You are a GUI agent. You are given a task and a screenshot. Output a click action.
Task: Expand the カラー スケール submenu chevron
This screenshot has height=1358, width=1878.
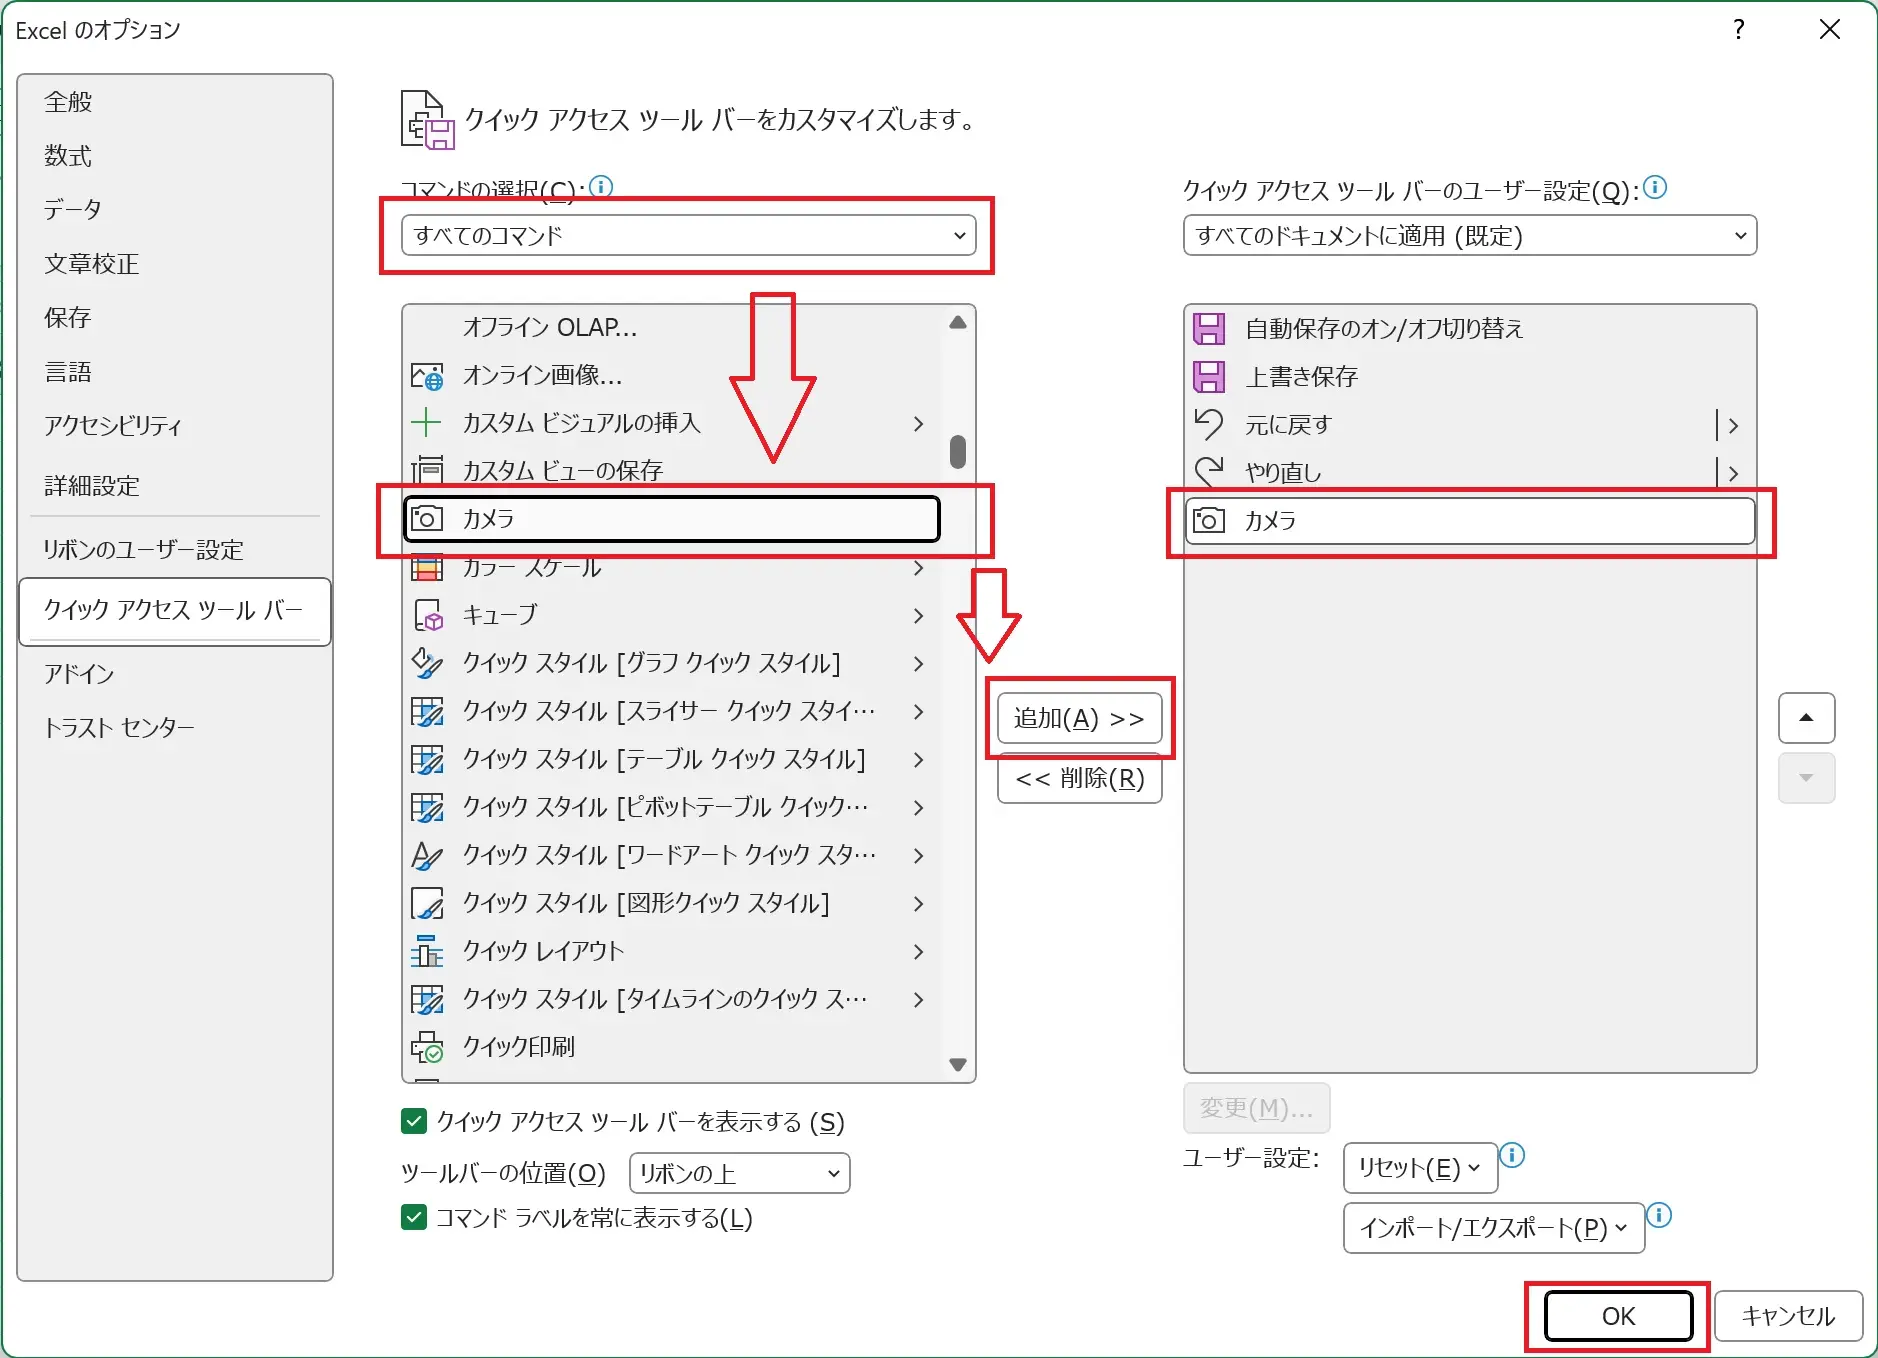(918, 568)
